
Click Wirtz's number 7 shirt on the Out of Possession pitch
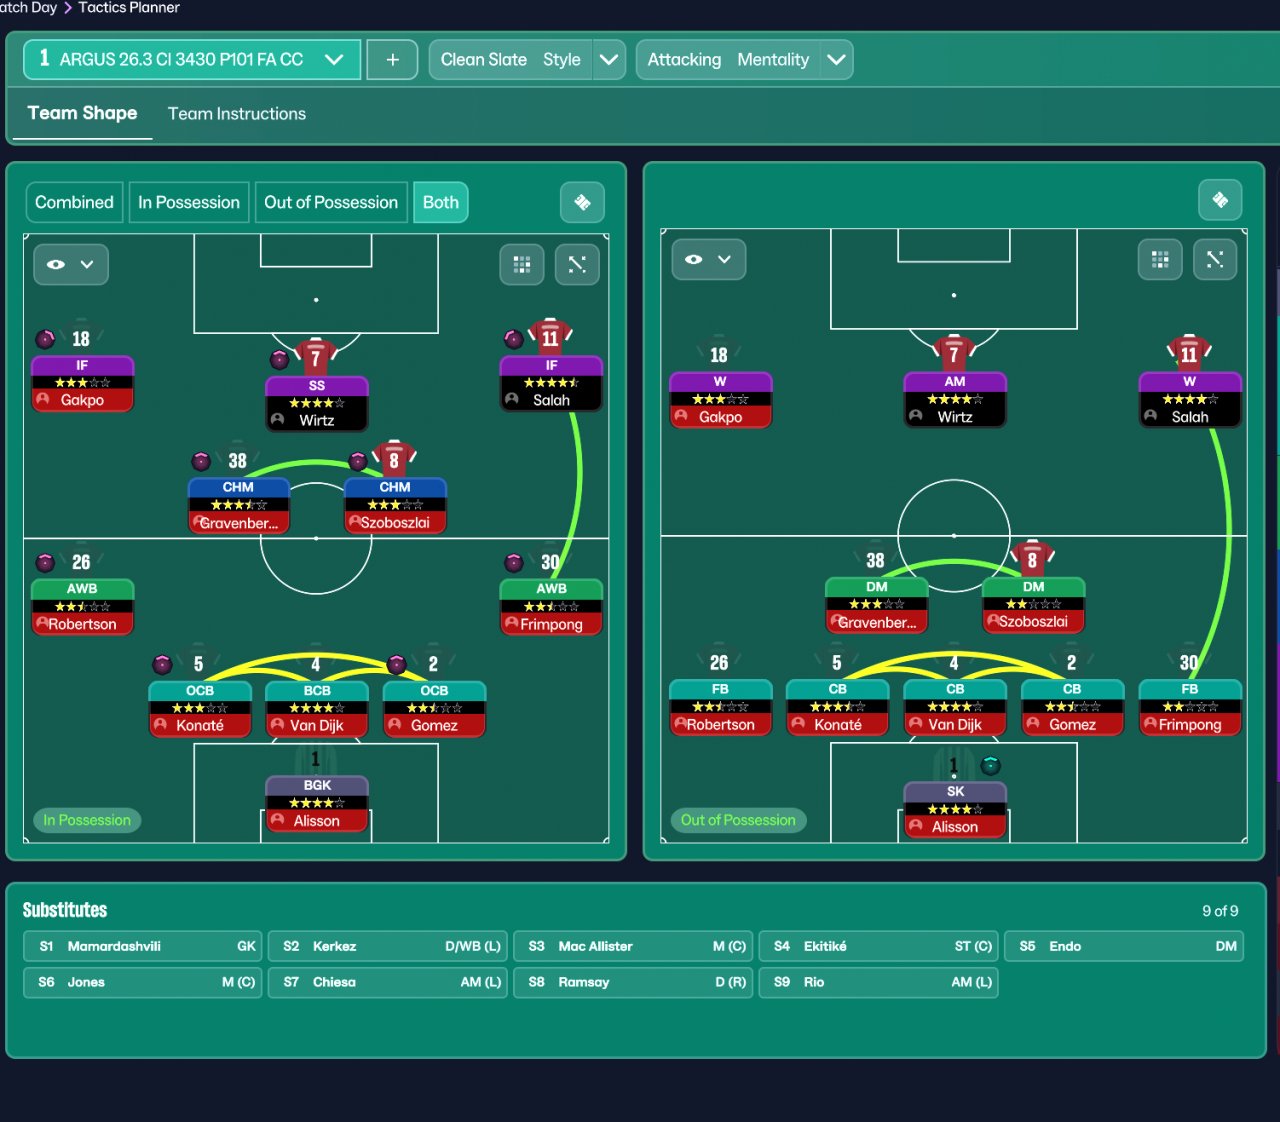point(954,352)
